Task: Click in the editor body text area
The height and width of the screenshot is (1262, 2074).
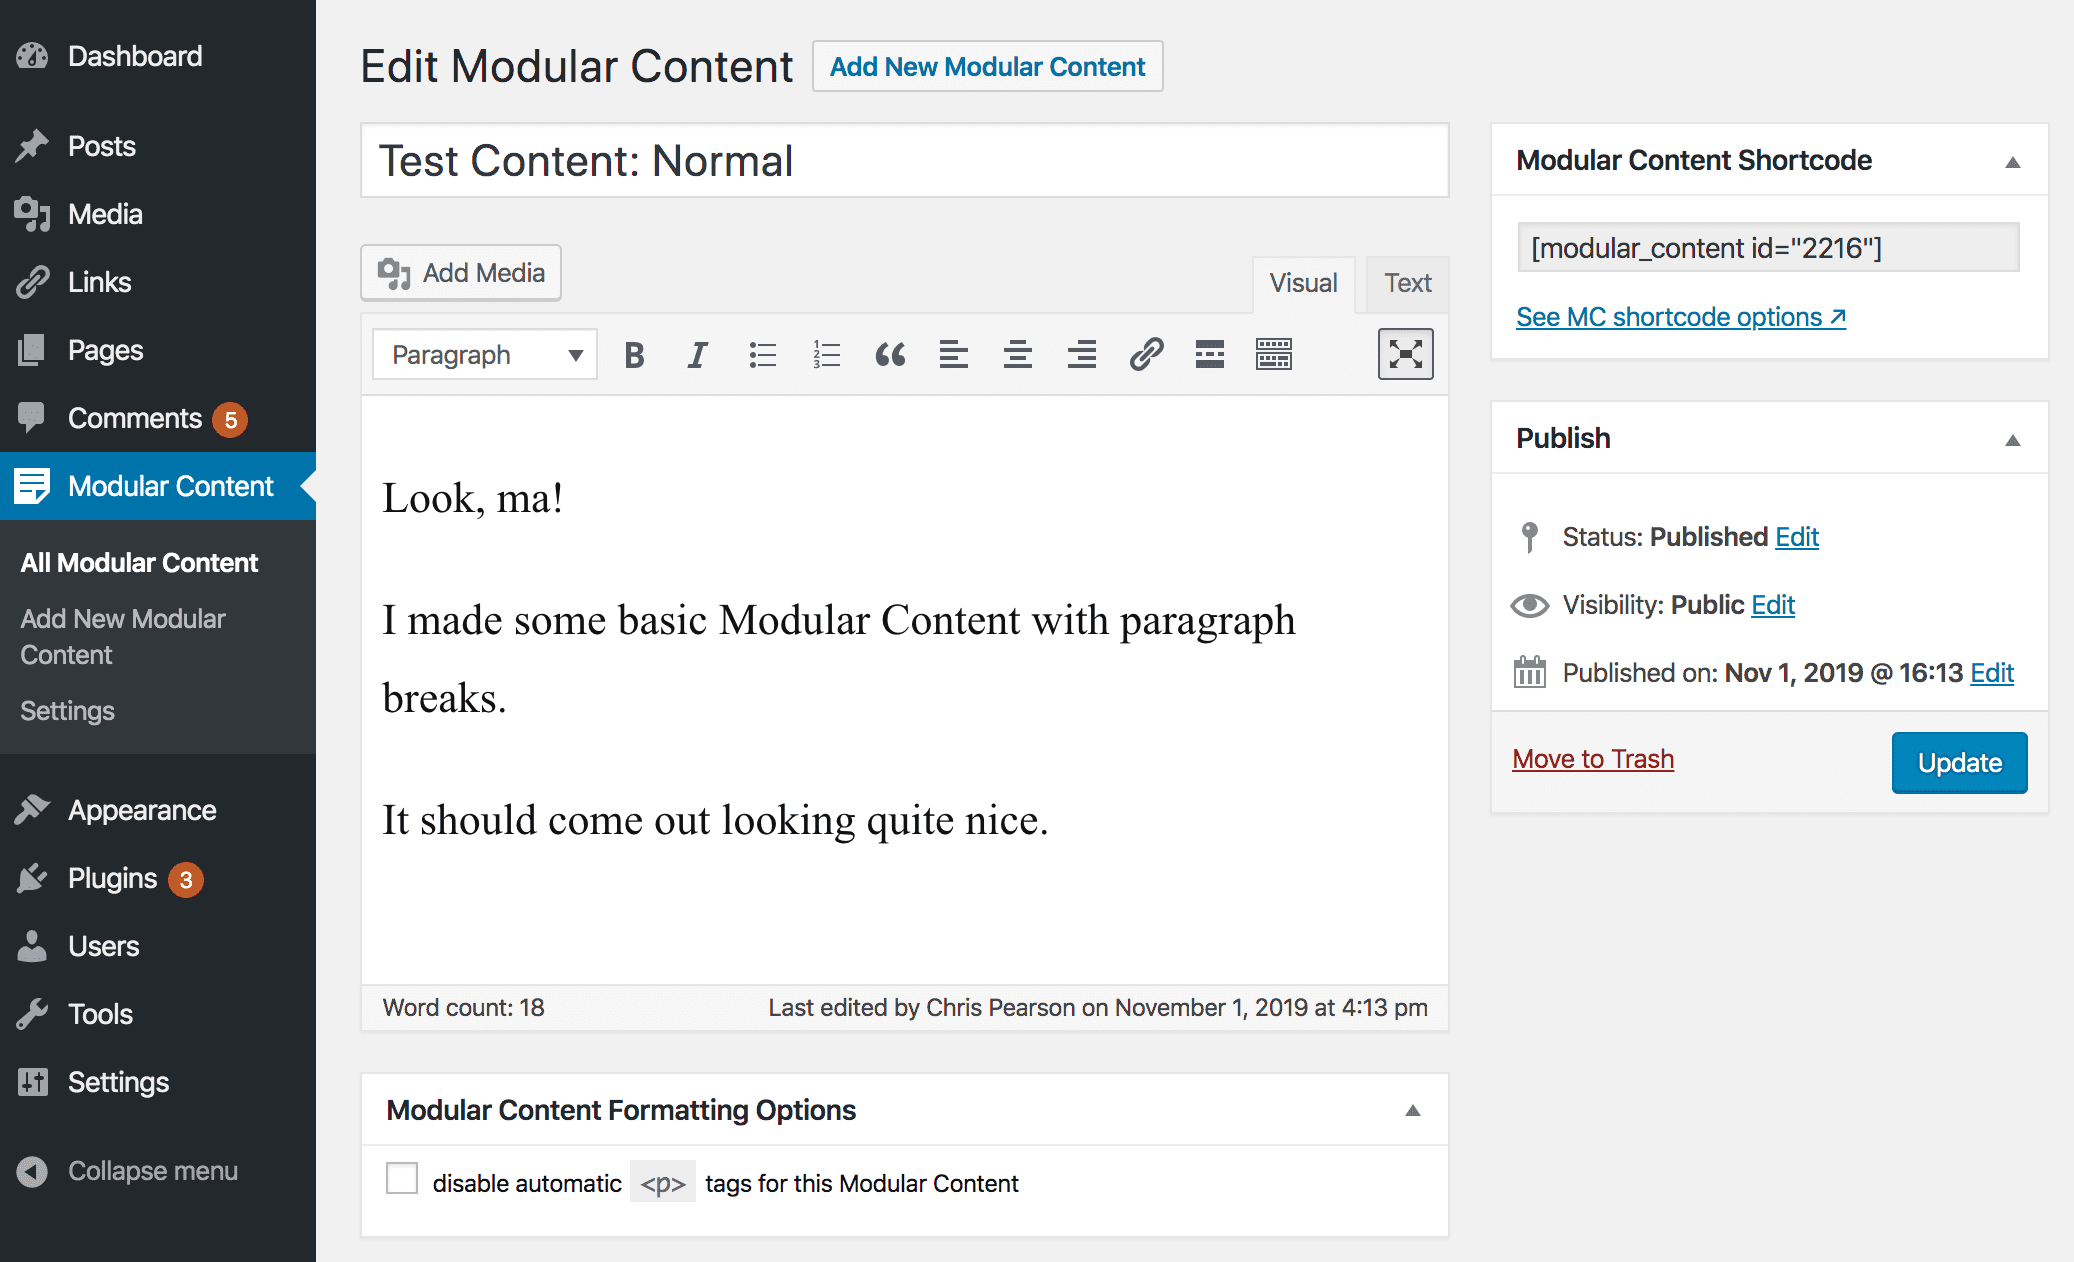Action: tap(905, 690)
